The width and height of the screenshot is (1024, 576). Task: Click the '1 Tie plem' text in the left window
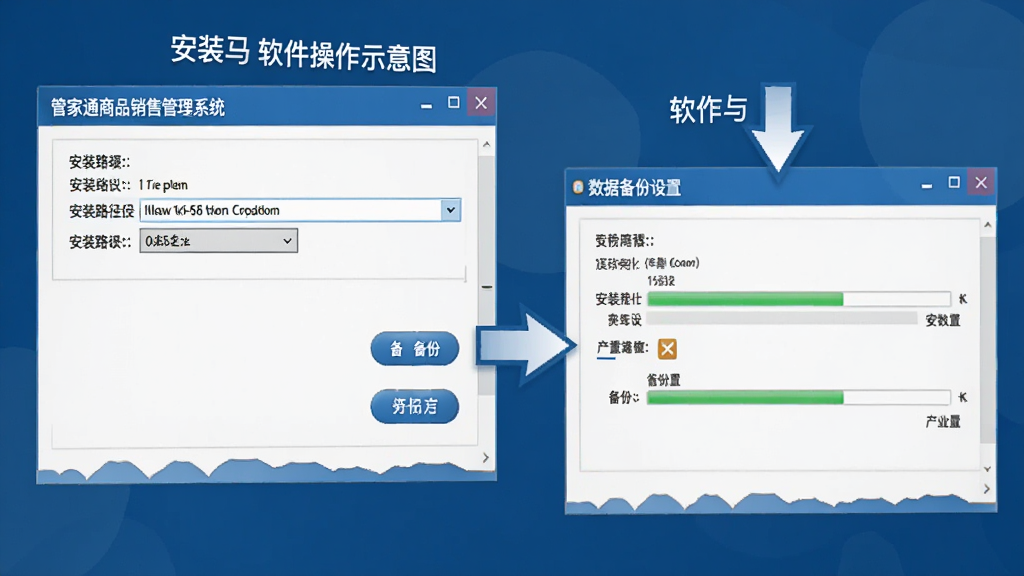click(163, 185)
